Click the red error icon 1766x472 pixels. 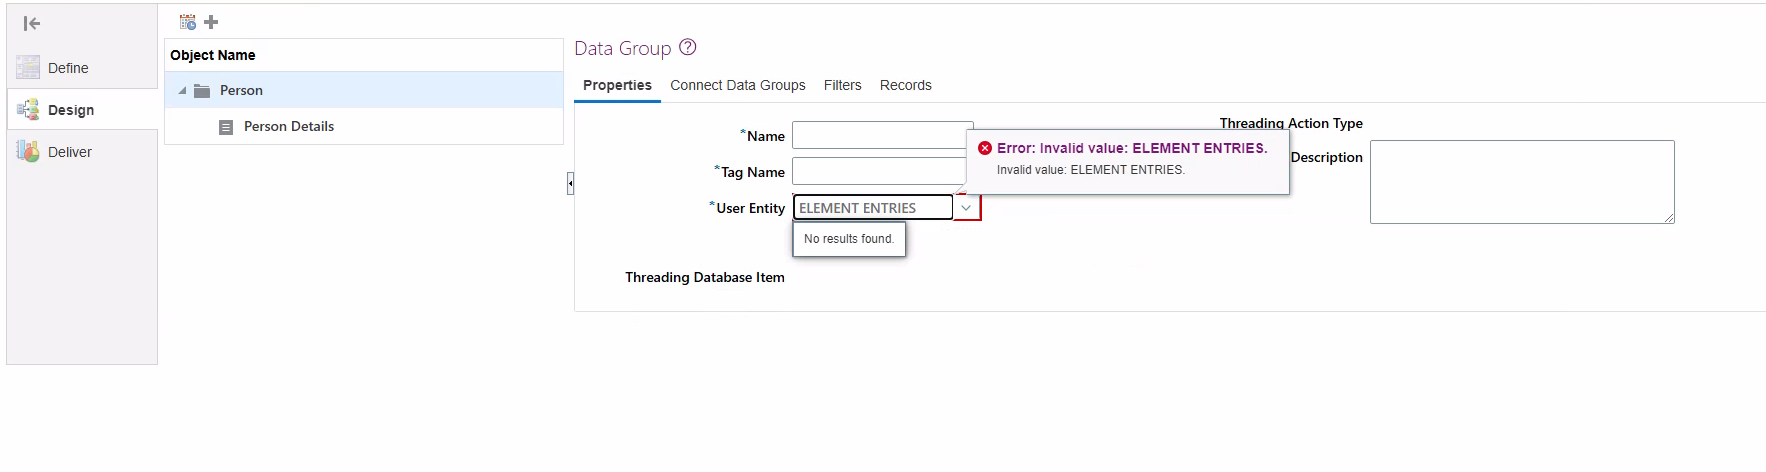pos(985,148)
